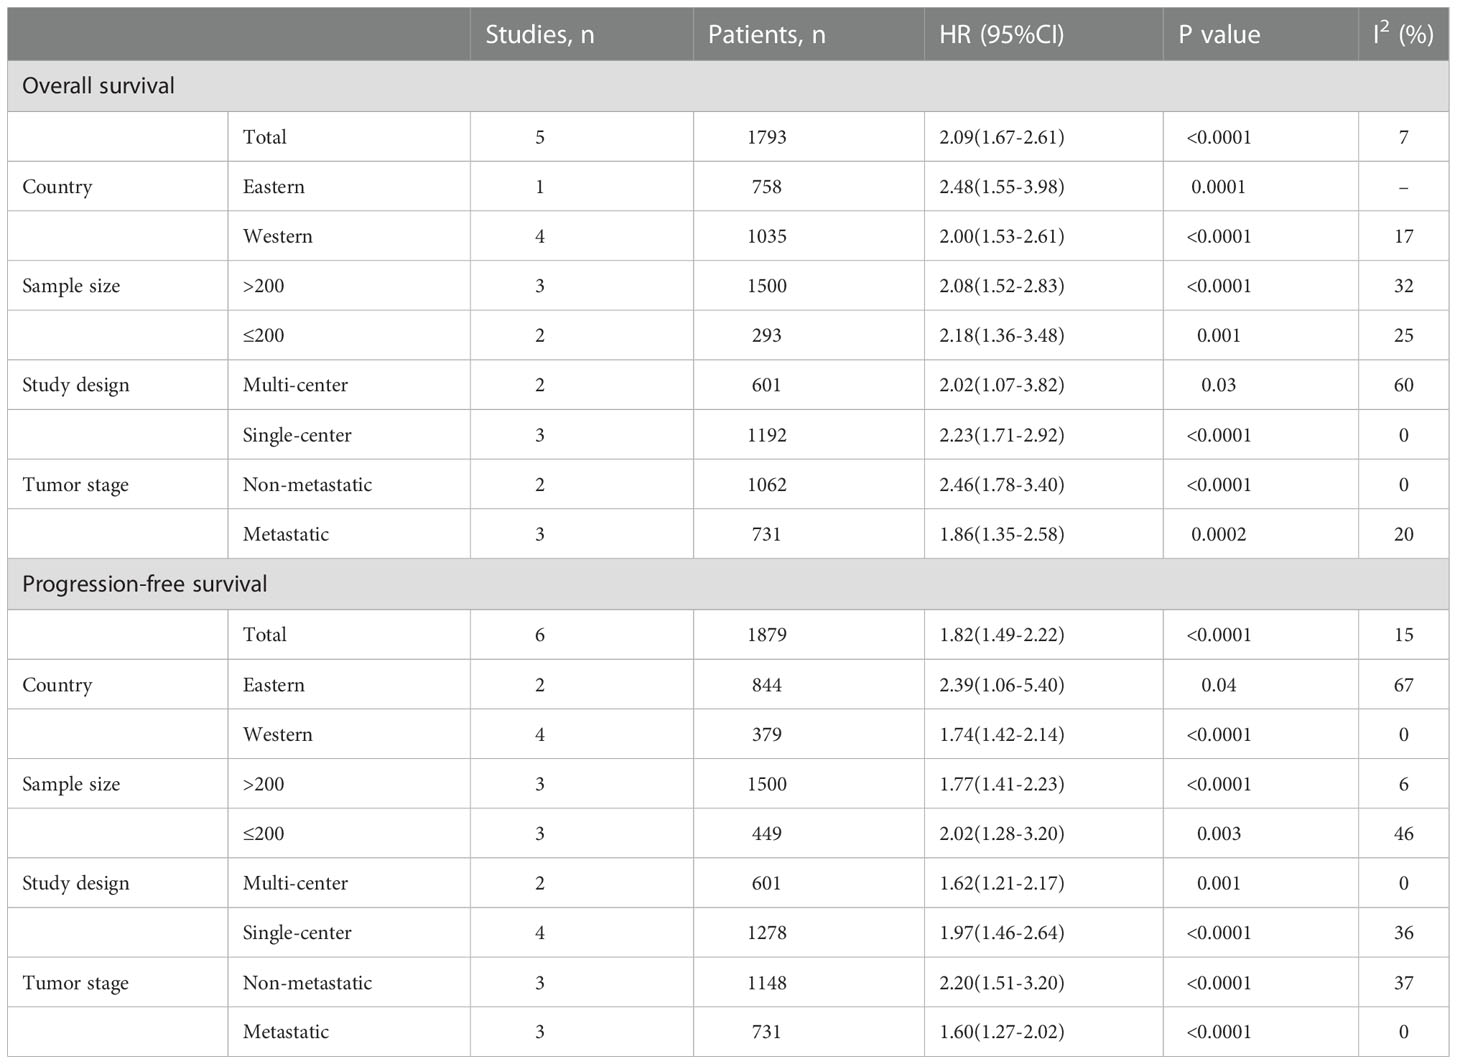The image size is (1460, 1064).
Task: Click the 'Studies, n' column header
Action: point(540,35)
